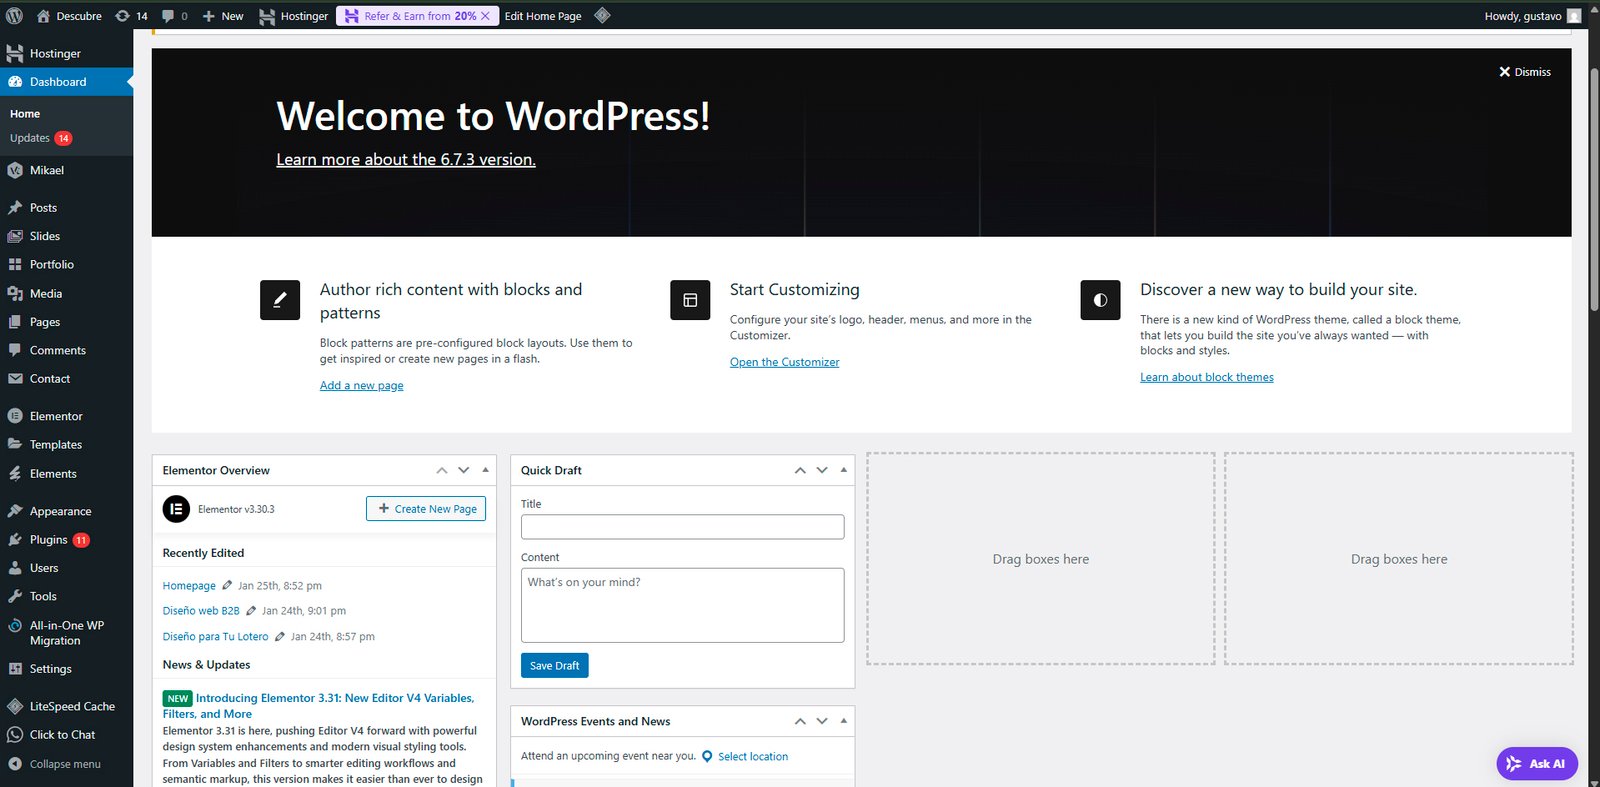Open the Homepage recently edited link
The image size is (1600, 787).
coord(189,586)
